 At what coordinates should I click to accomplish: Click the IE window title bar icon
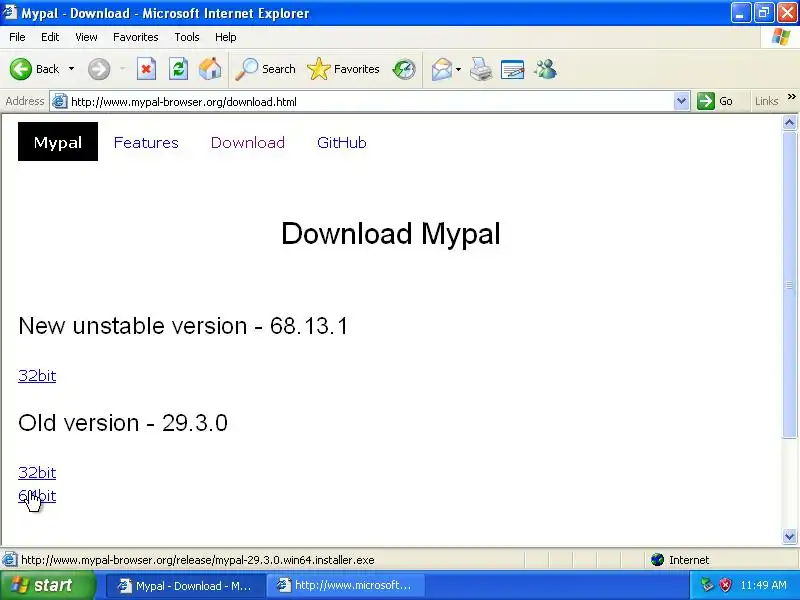click(x=10, y=12)
